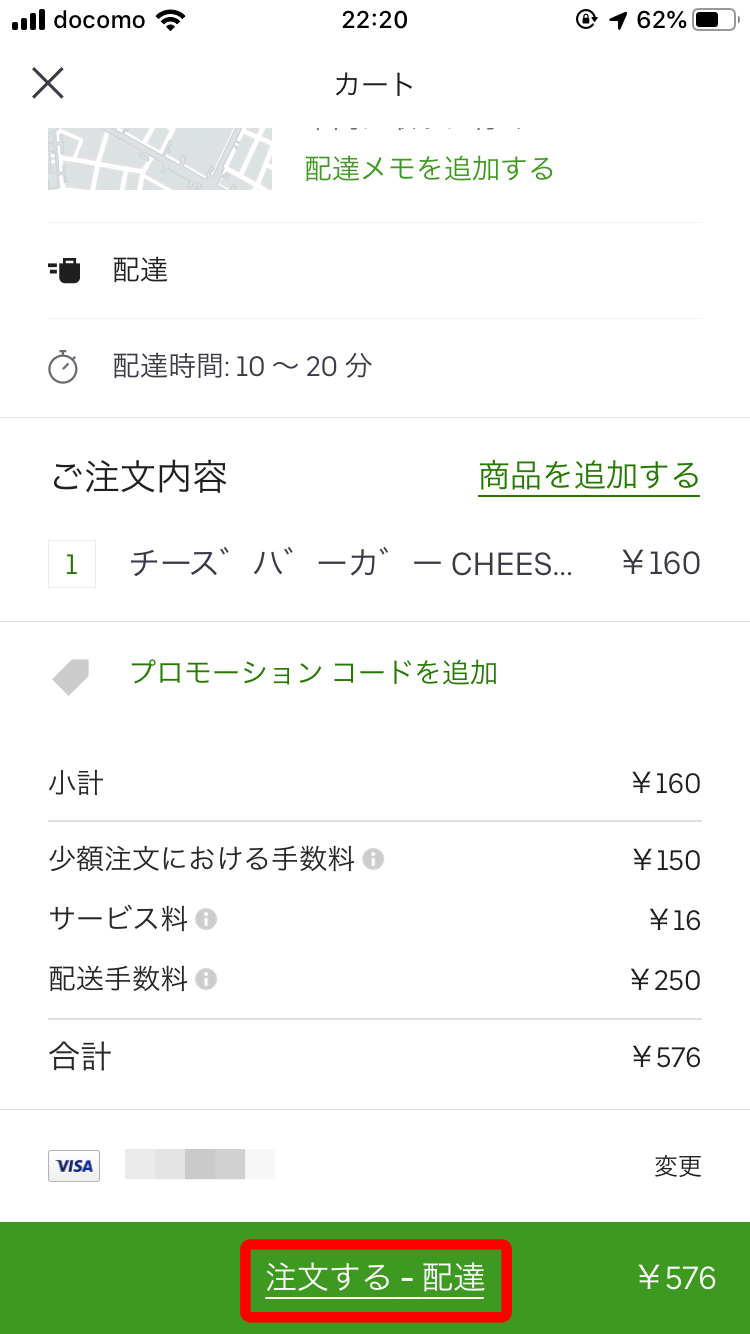The image size is (750, 1334).
Task: Tap info icon beside サービス料
Action: 206,919
